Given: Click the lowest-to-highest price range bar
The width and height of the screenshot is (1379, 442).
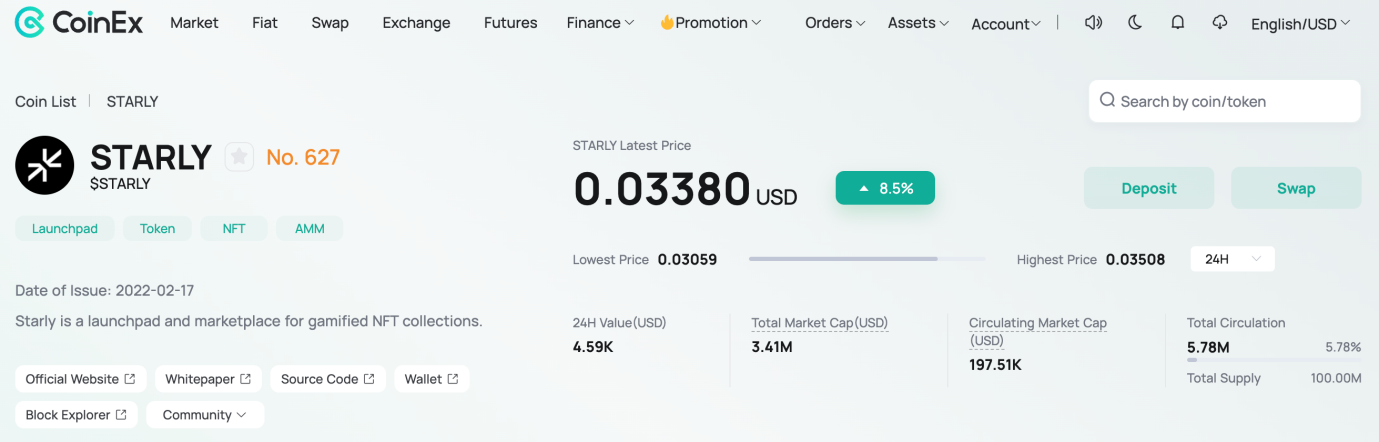Looking at the screenshot, I should 867,259.
